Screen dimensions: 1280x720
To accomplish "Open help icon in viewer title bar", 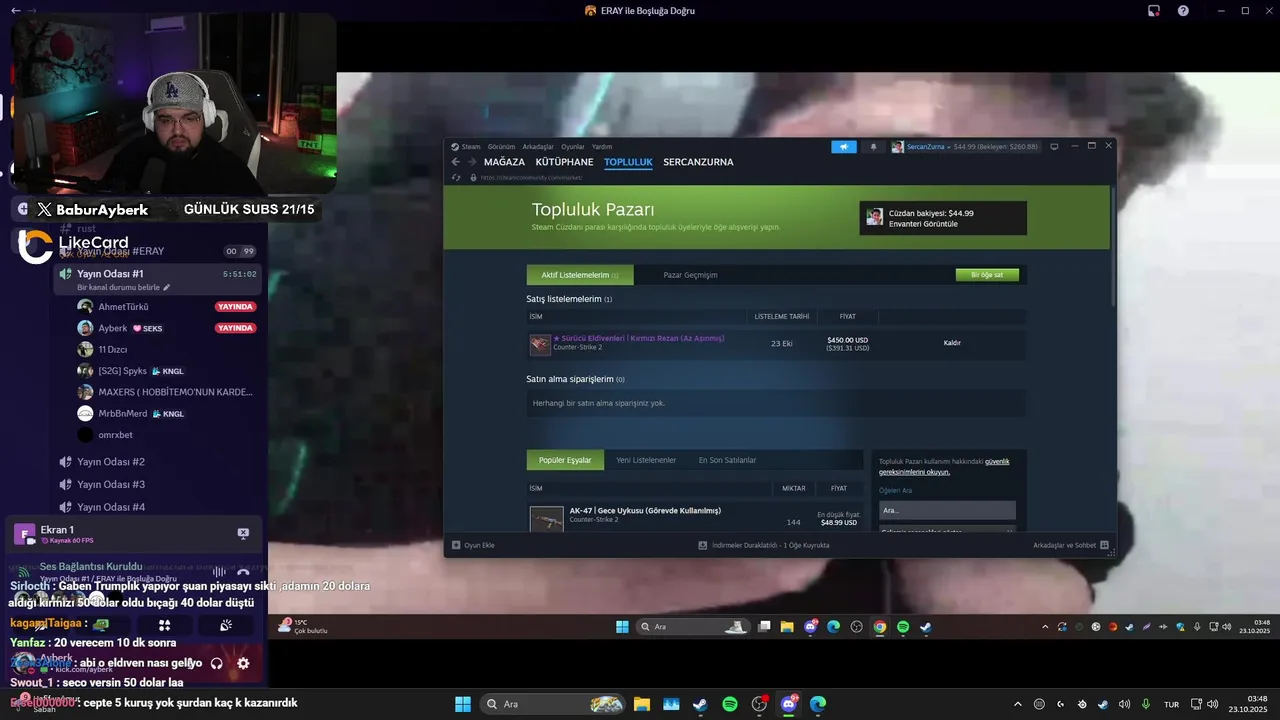I will 1183,11.
